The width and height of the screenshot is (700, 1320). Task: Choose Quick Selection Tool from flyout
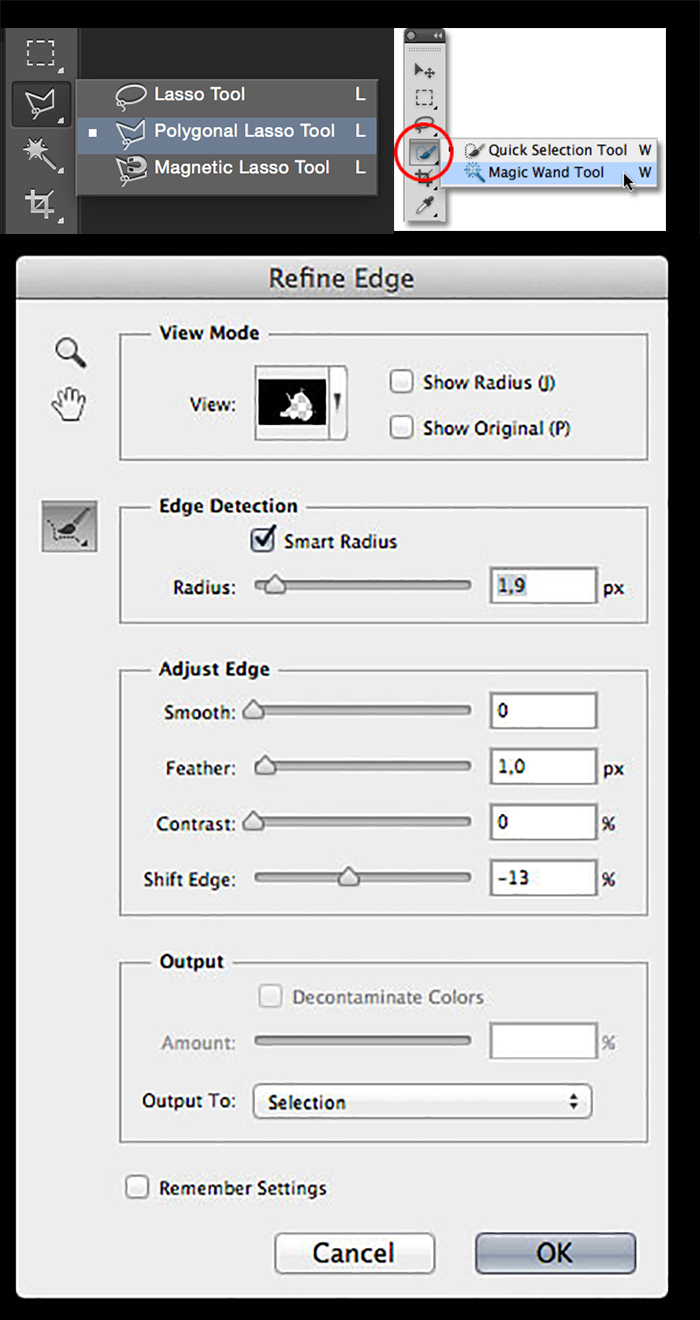(x=557, y=150)
